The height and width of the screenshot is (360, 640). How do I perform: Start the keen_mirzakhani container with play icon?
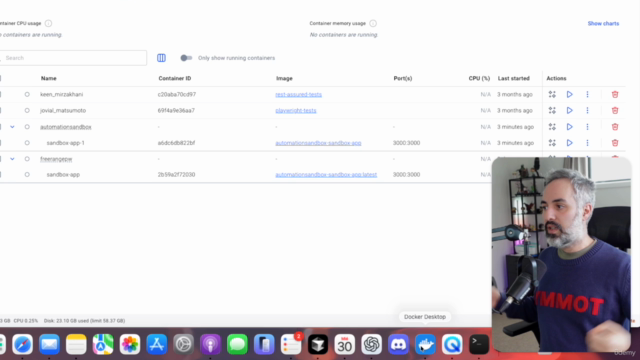[569, 94]
